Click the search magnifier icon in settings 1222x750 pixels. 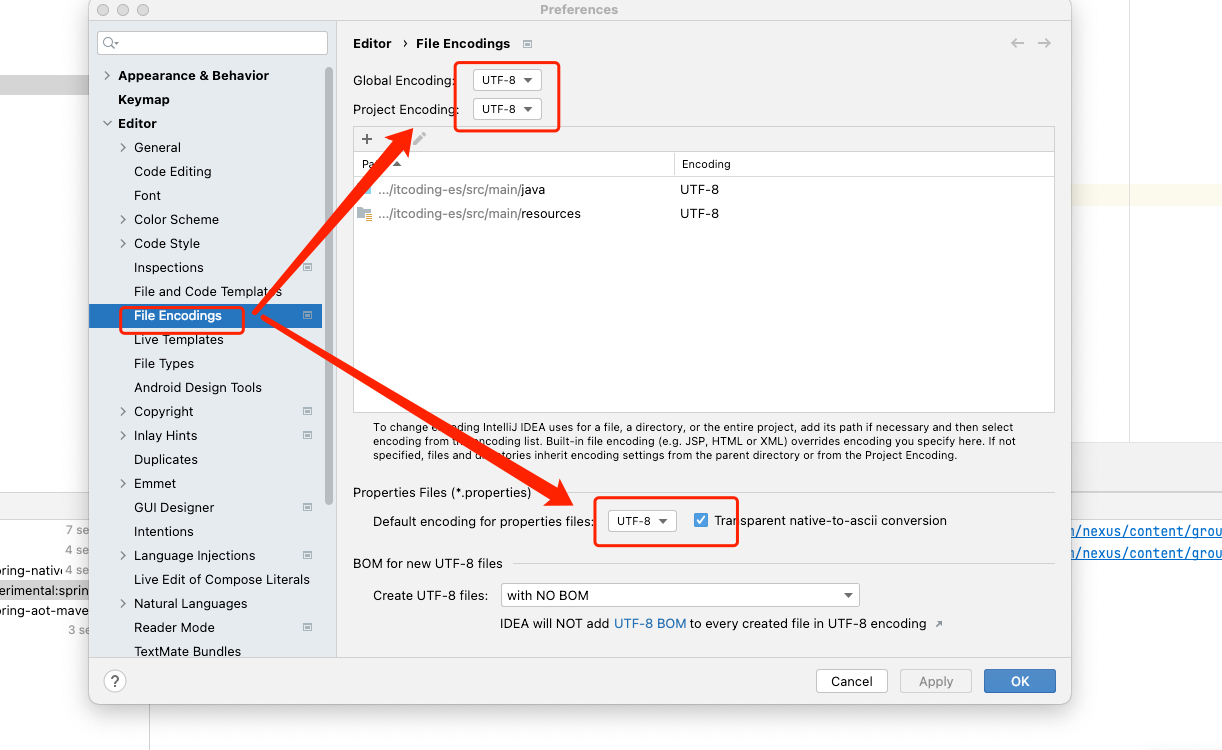[111, 43]
